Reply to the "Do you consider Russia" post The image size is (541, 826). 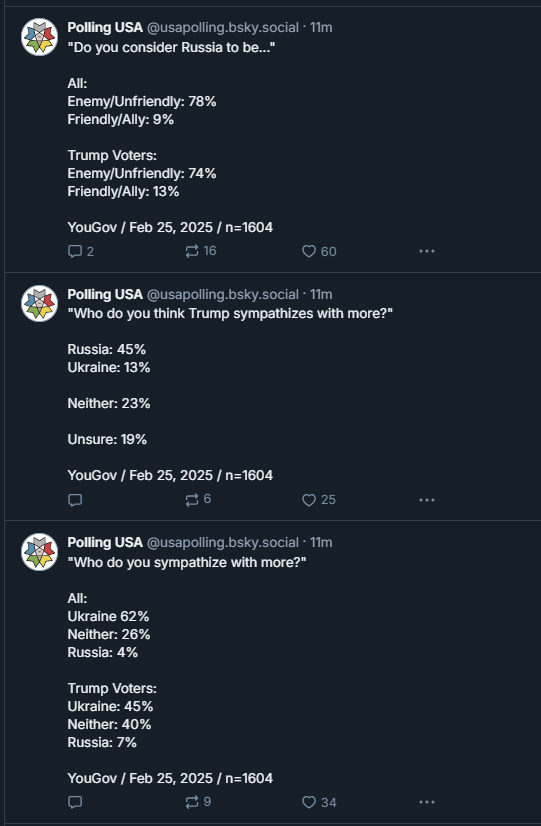pyautogui.click(x=81, y=251)
